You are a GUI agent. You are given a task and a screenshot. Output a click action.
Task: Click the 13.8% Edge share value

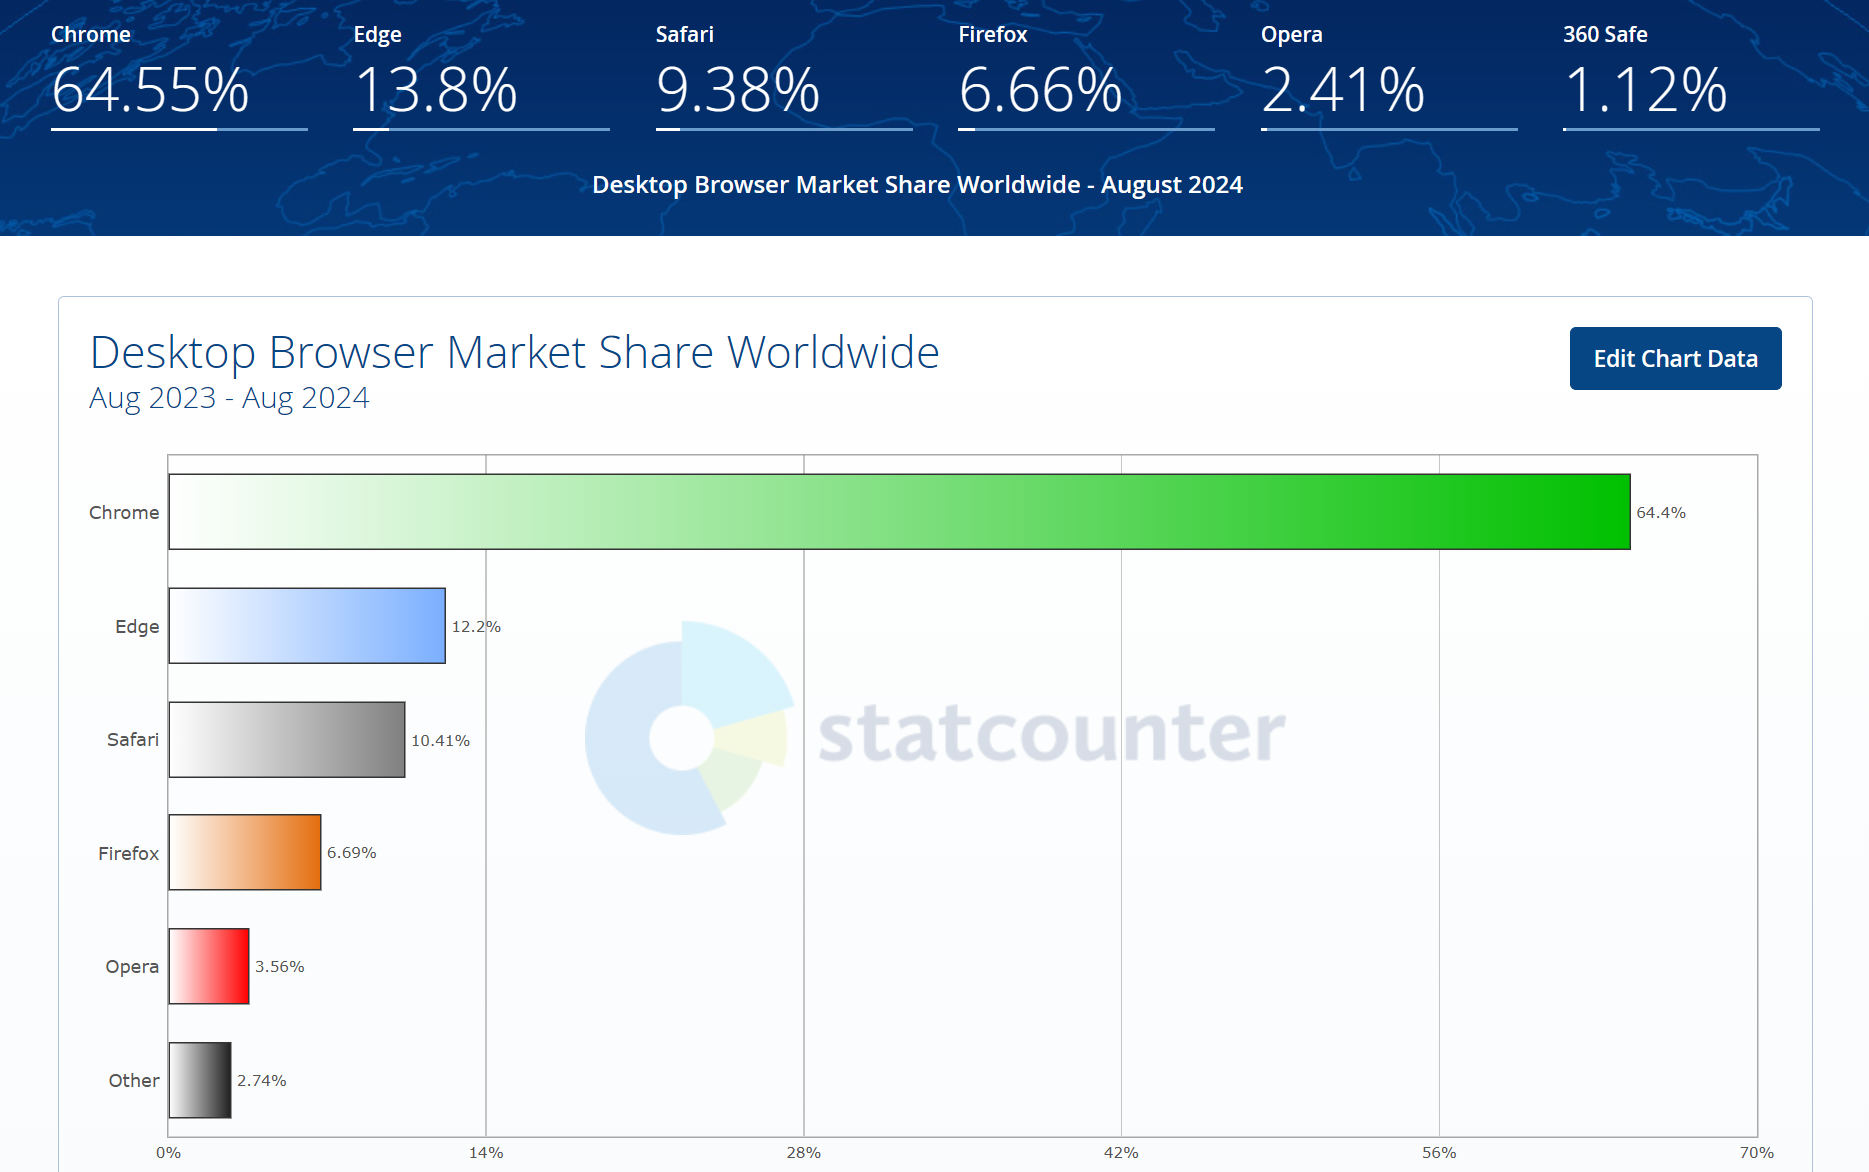pos(436,90)
